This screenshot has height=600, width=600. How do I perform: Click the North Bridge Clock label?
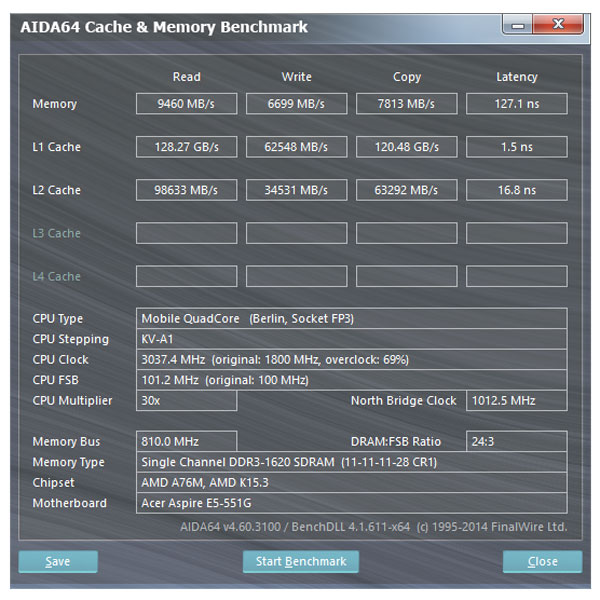[x=403, y=401]
